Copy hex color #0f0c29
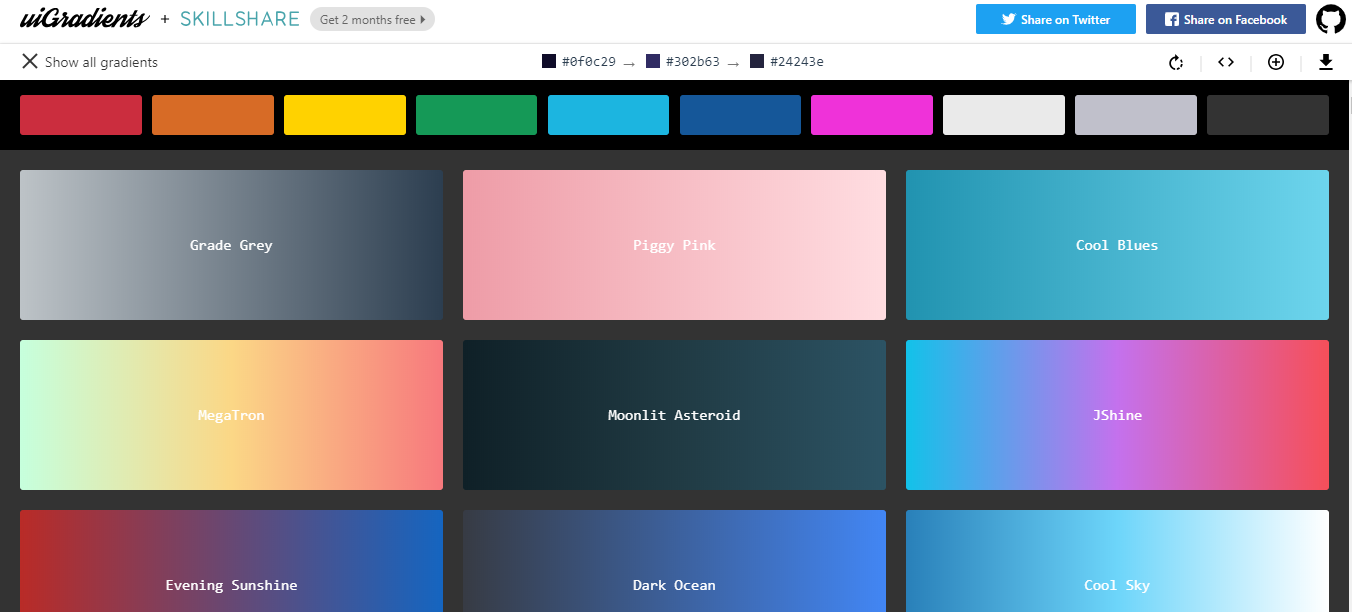Screen dimensions: 1352x612 coord(579,62)
